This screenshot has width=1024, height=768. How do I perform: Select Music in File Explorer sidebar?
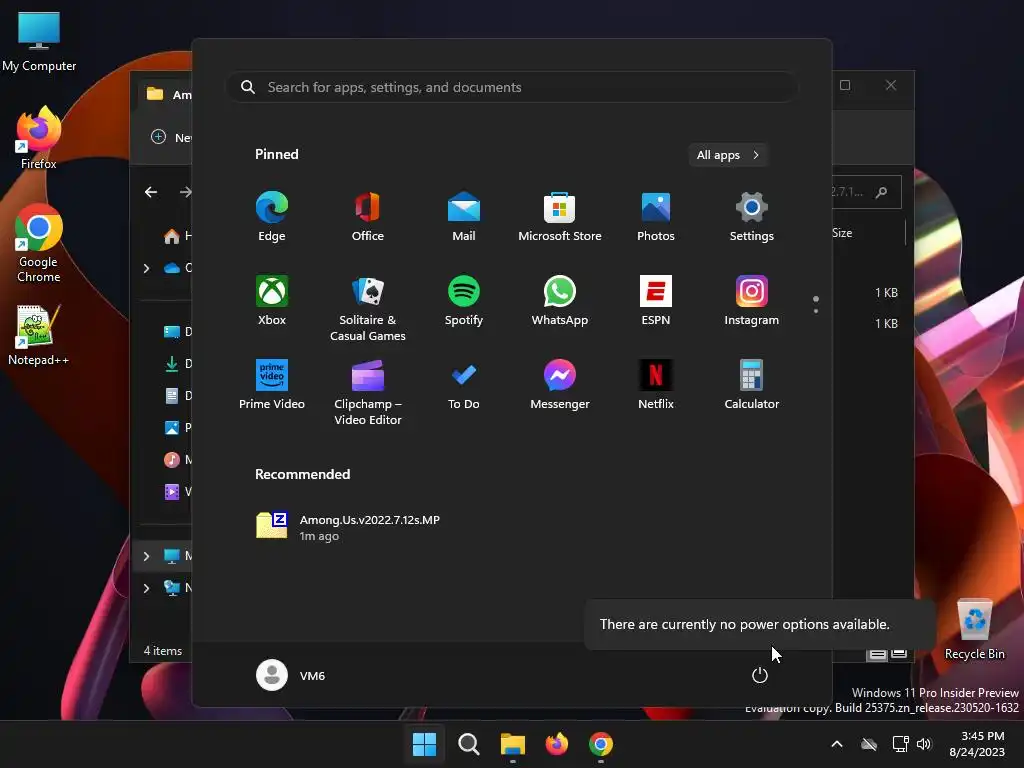click(x=176, y=460)
